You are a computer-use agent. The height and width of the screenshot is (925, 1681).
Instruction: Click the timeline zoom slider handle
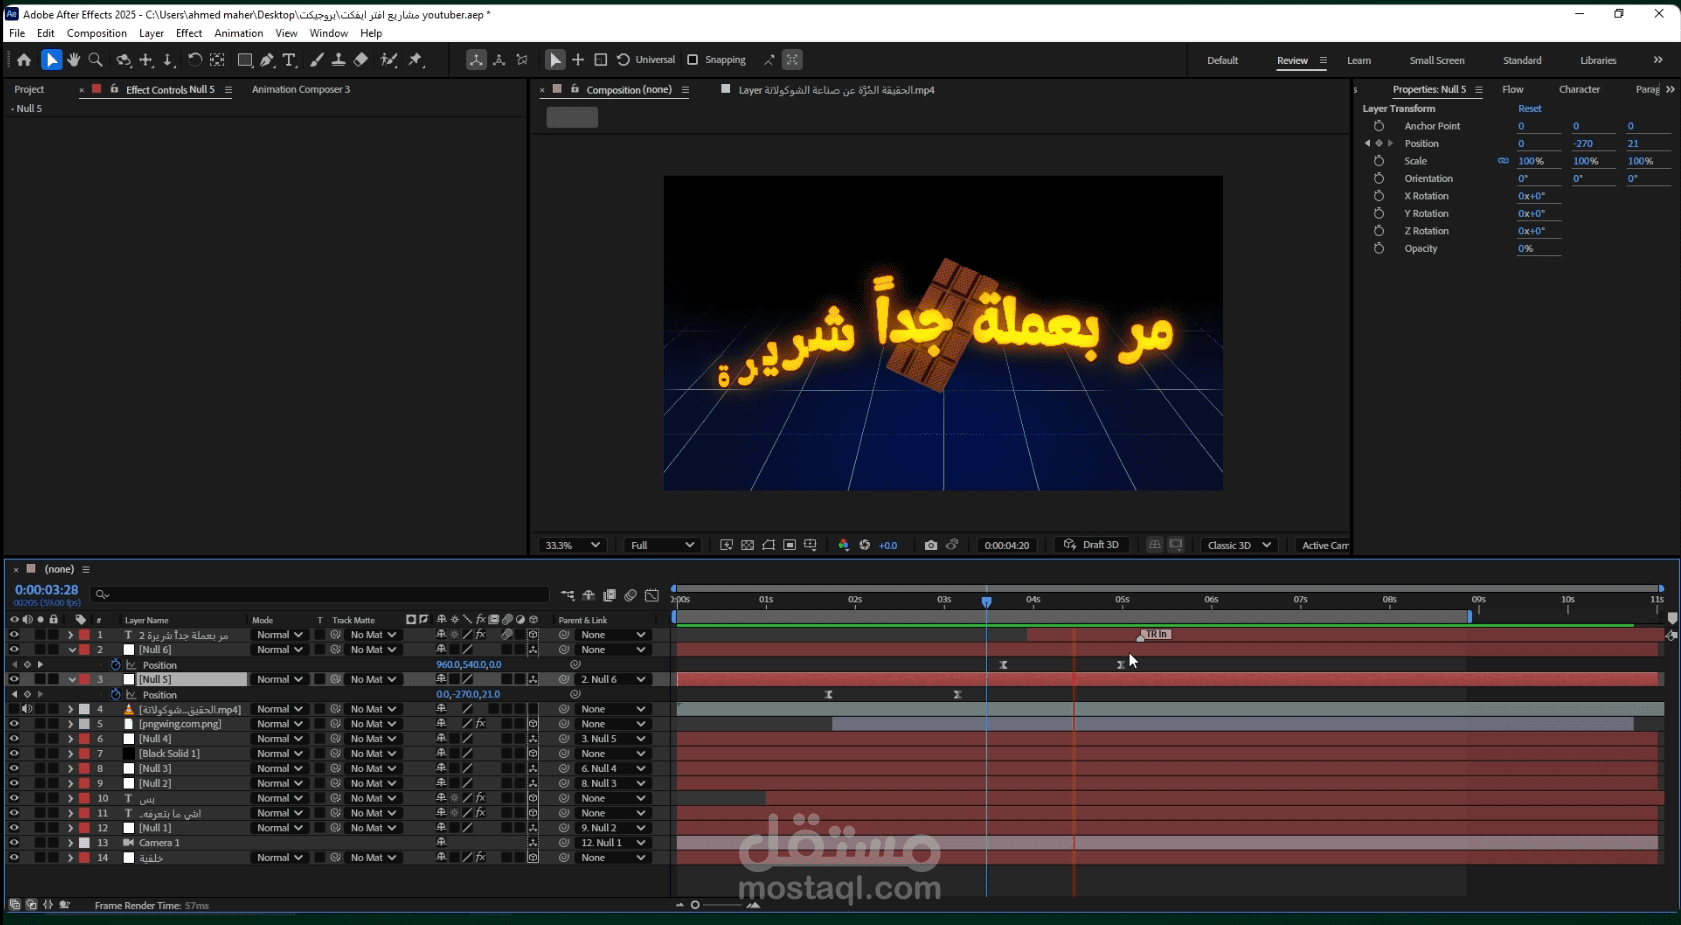click(695, 905)
